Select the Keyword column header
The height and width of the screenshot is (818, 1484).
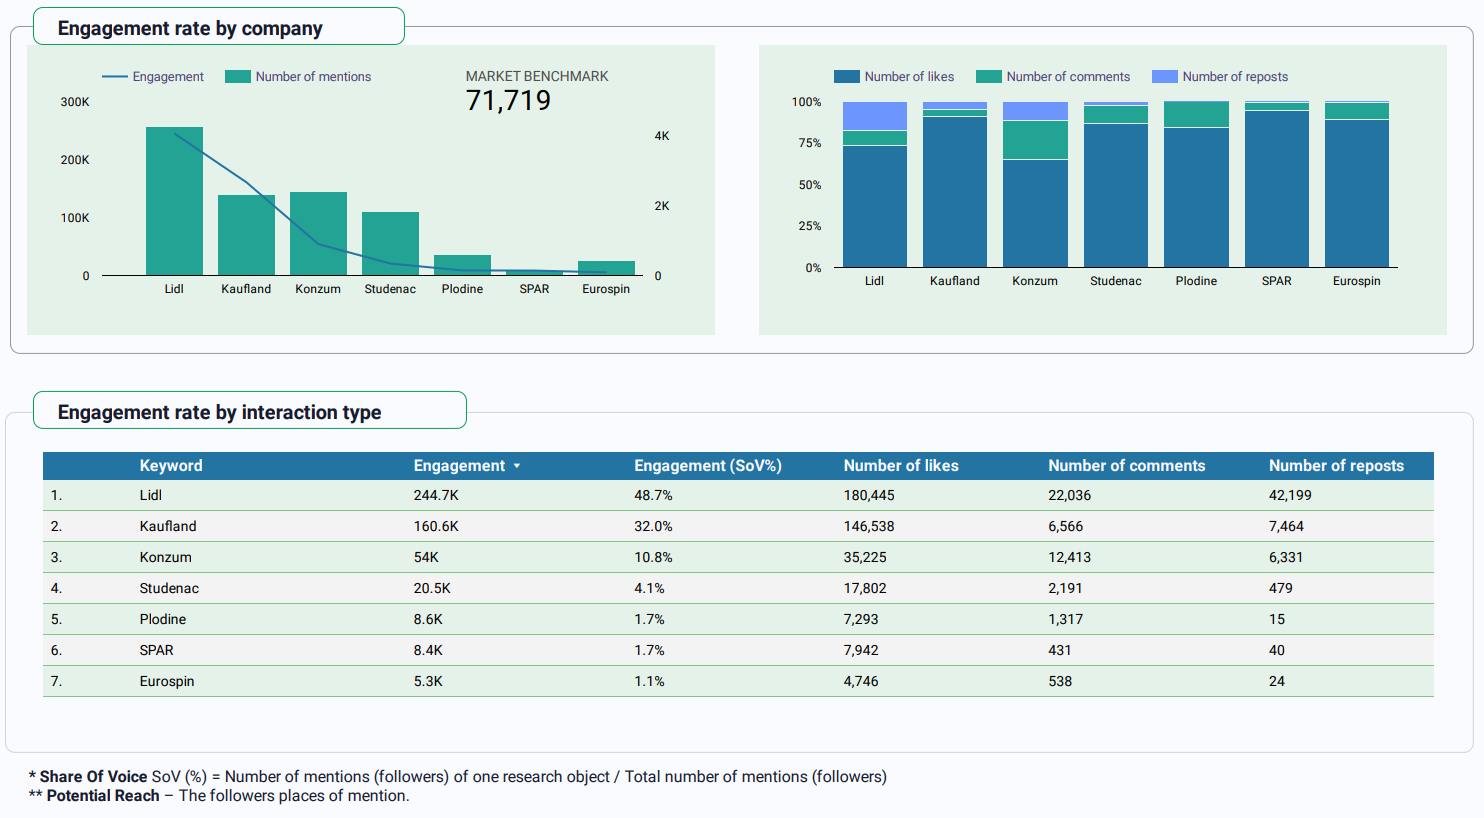(171, 466)
